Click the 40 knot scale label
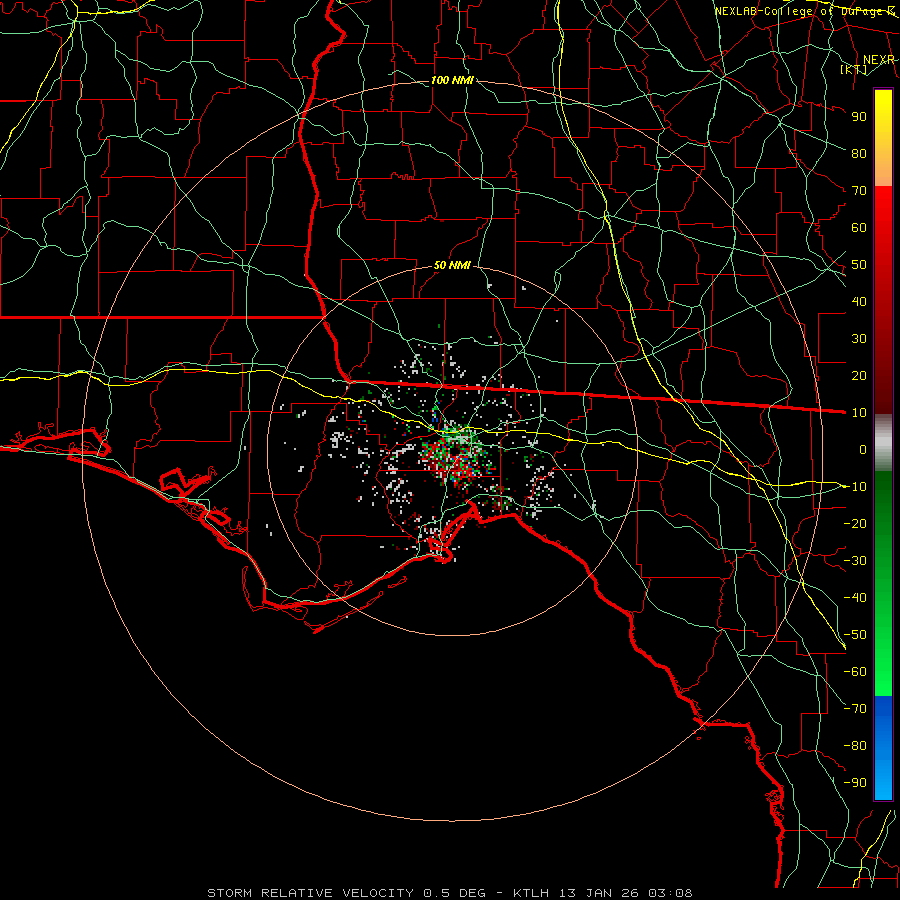This screenshot has width=900, height=900. pyautogui.click(x=859, y=301)
